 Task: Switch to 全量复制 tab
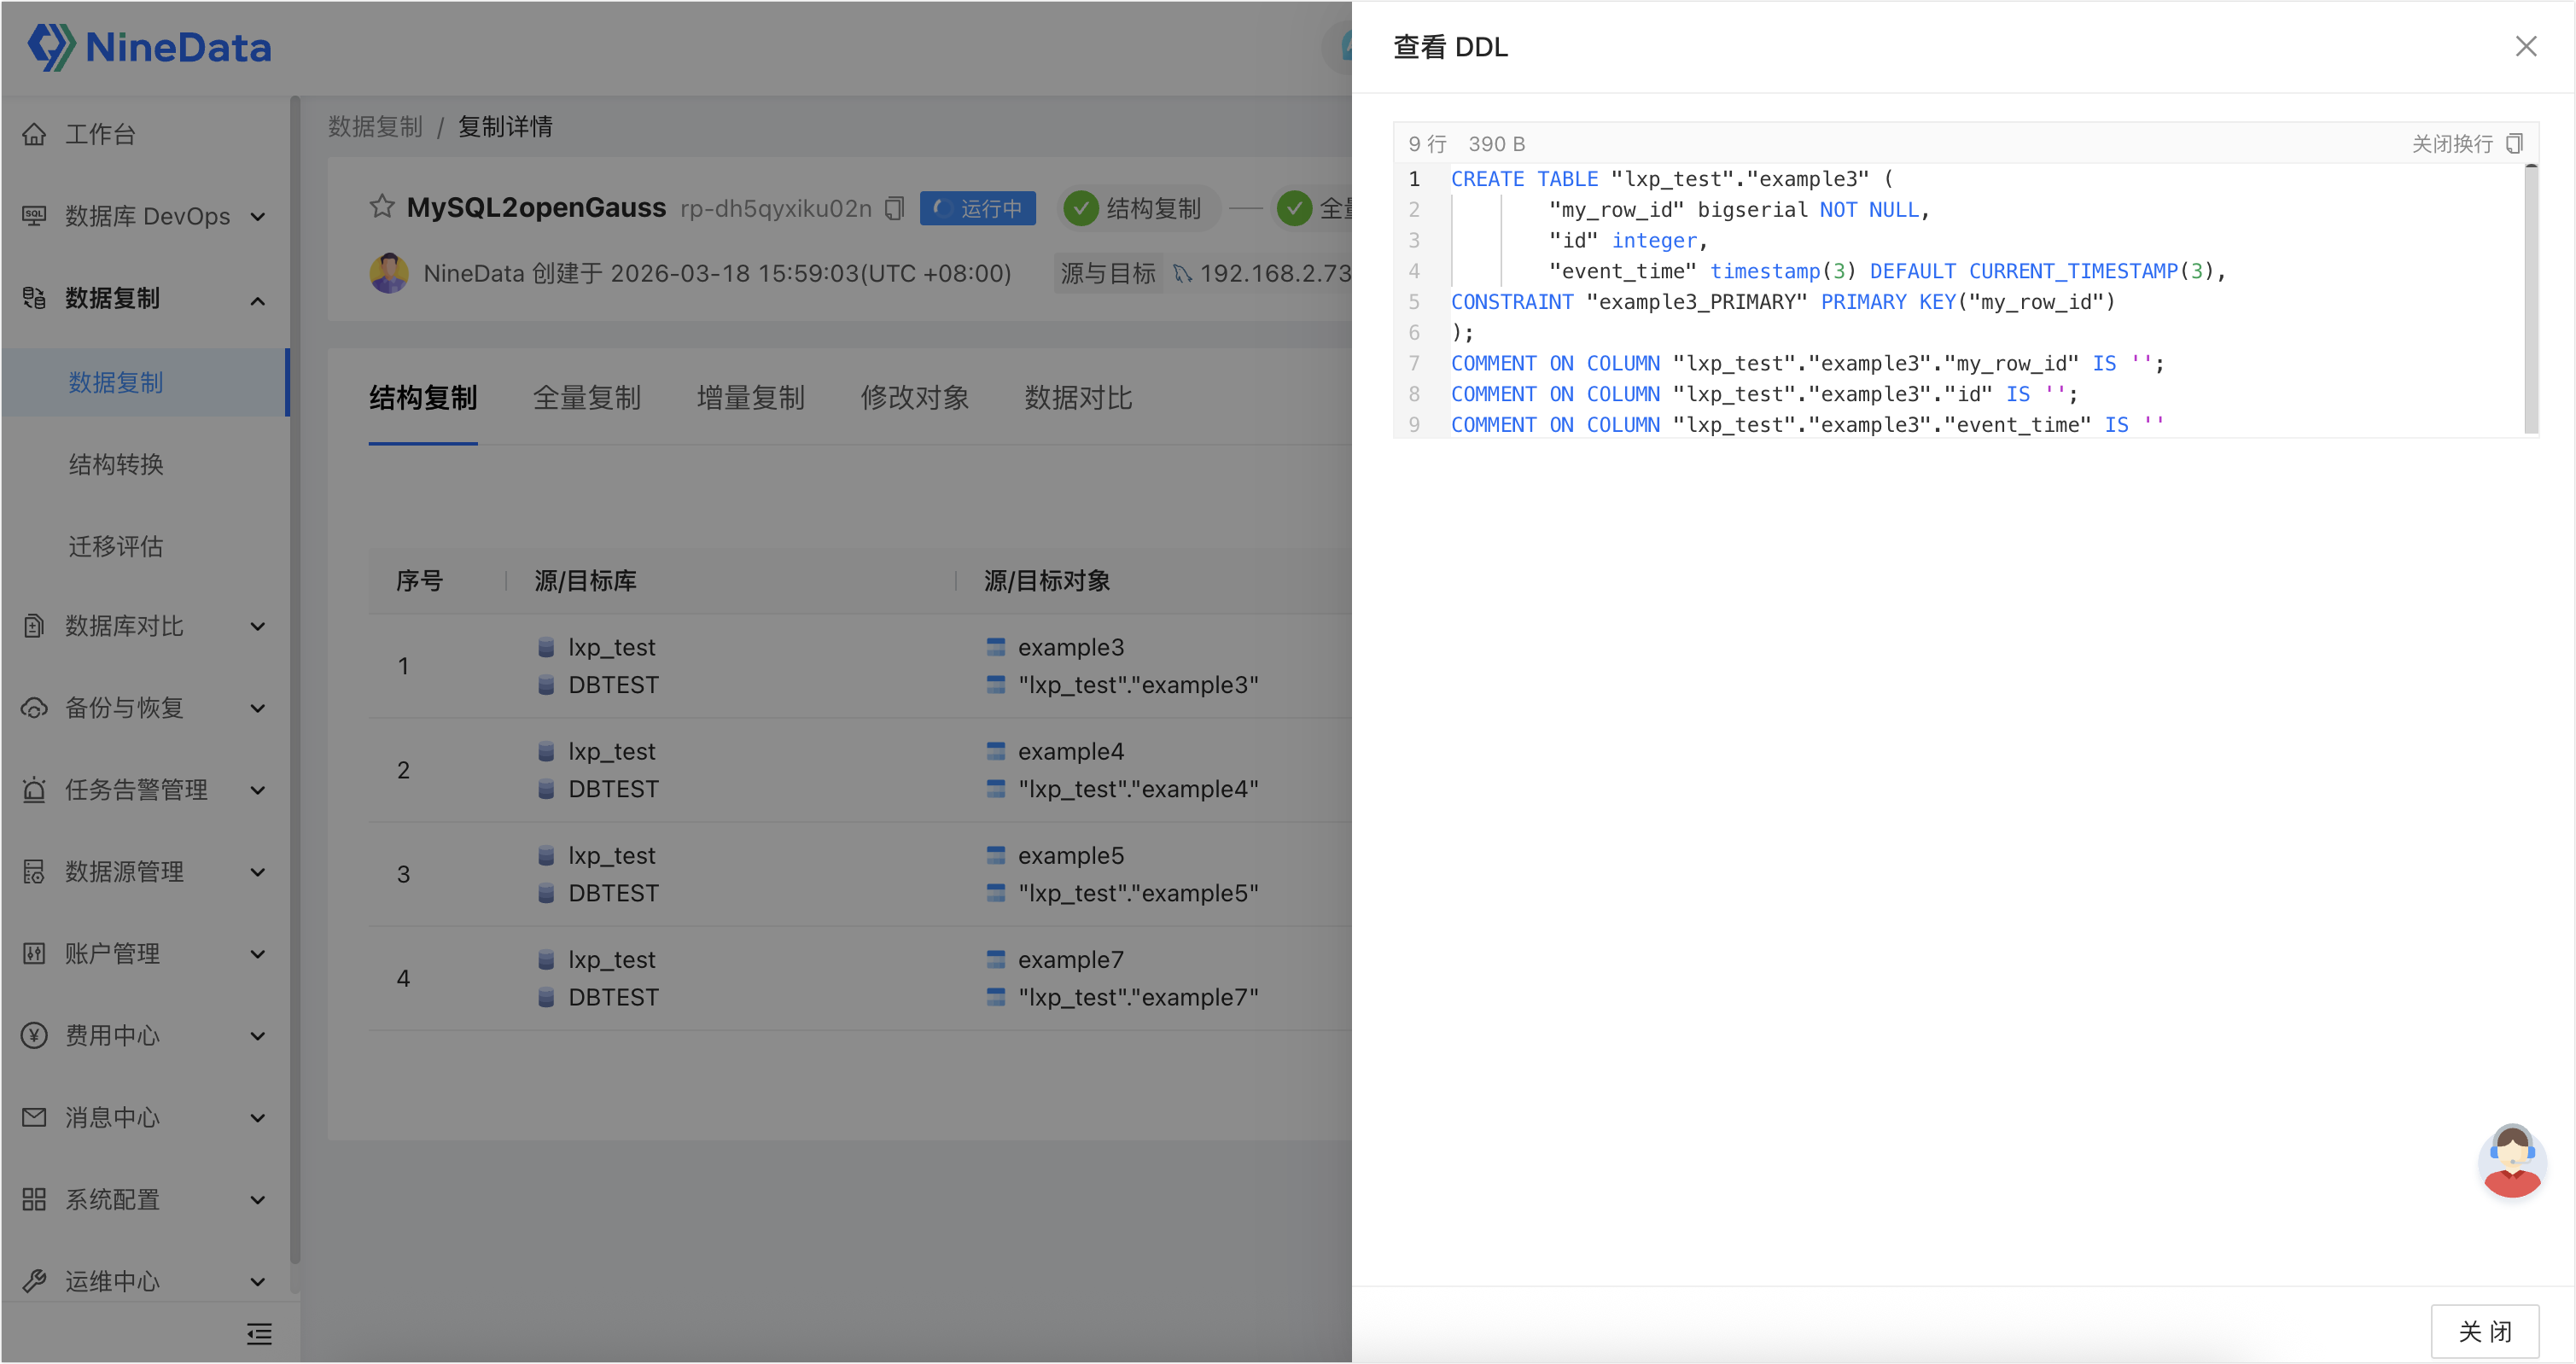(x=587, y=398)
